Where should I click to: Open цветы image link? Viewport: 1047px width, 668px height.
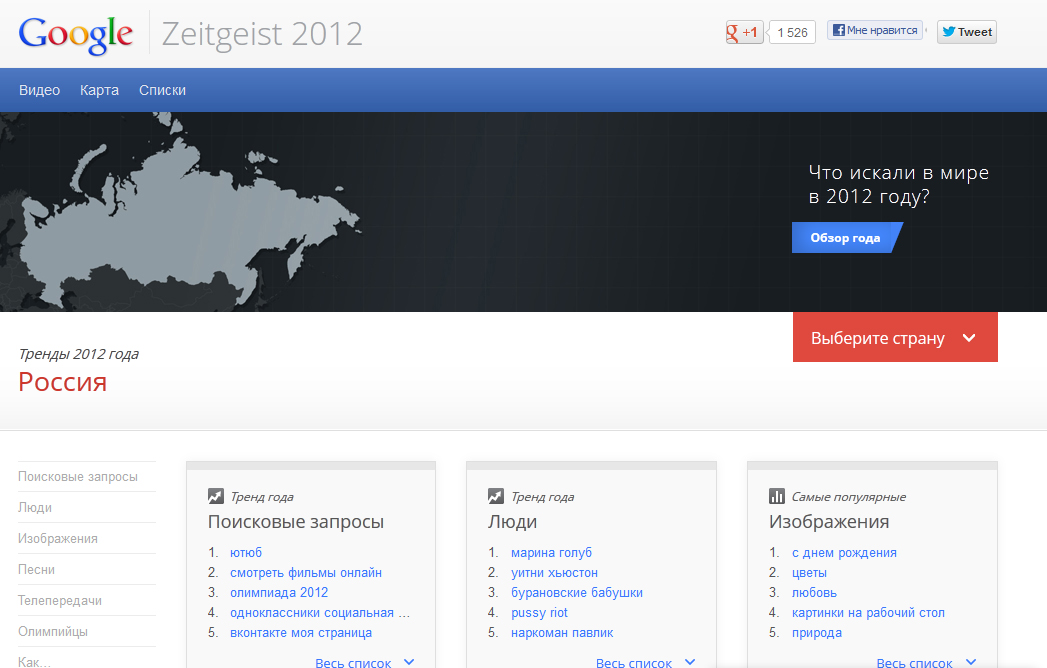pos(809,572)
